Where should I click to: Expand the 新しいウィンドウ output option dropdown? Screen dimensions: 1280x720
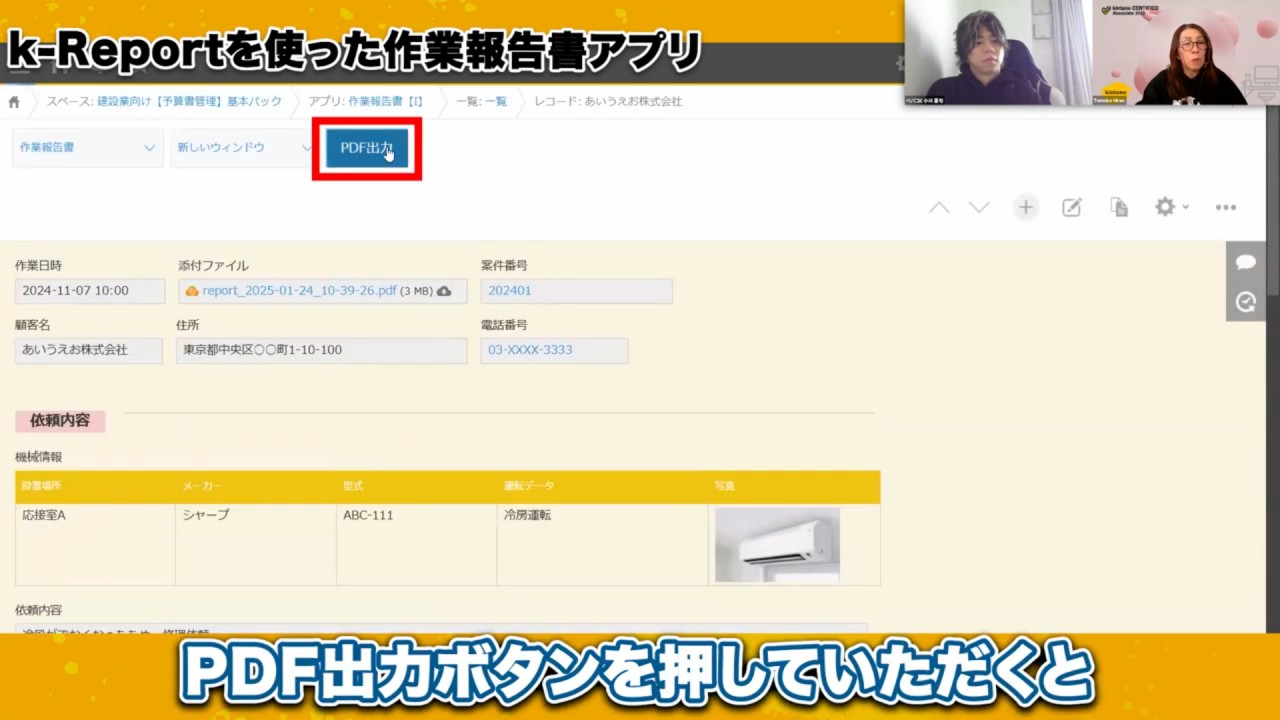pos(240,146)
